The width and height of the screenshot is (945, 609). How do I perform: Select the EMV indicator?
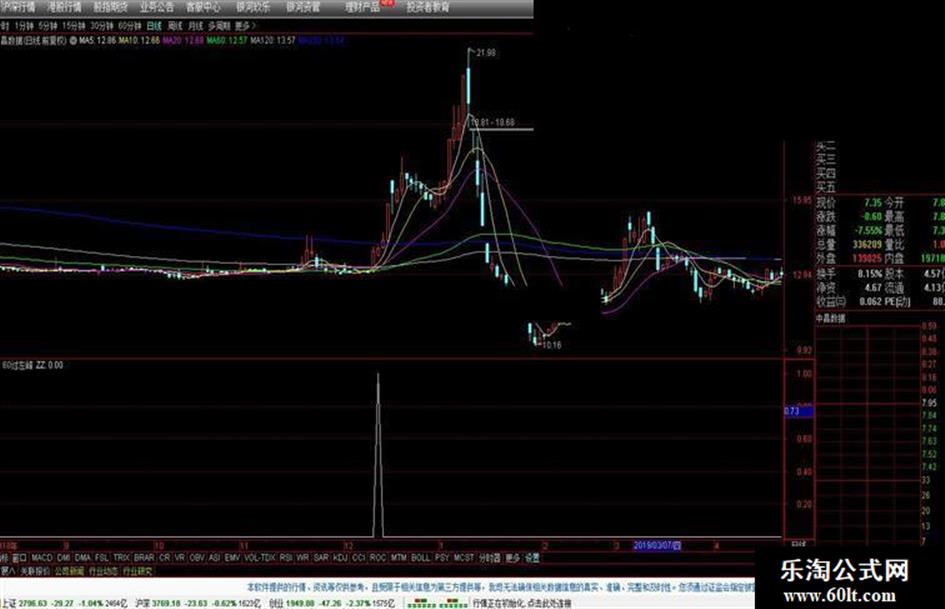[x=232, y=558]
